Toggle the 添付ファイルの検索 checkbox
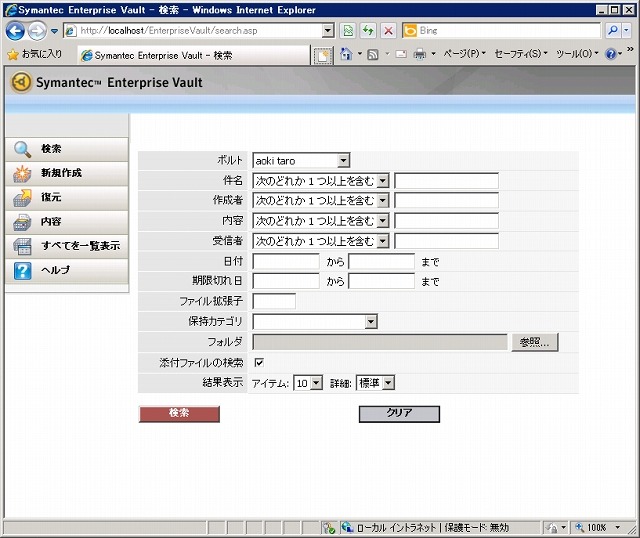The height and width of the screenshot is (538, 640). tap(259, 362)
